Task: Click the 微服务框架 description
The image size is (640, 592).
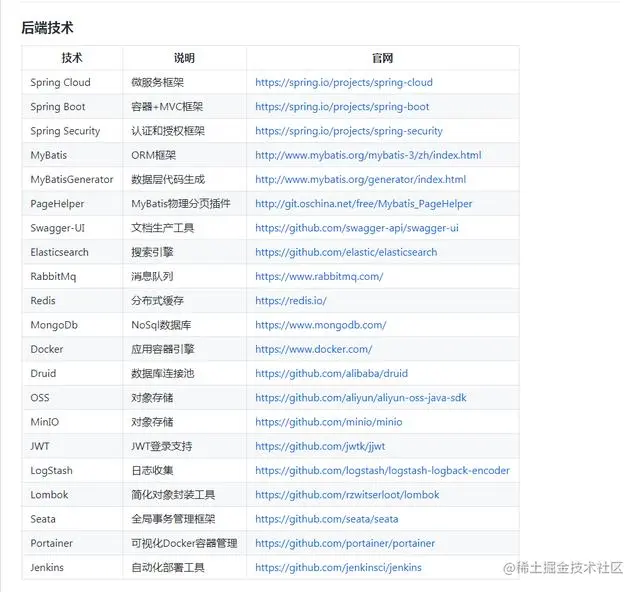Action: tap(157, 82)
